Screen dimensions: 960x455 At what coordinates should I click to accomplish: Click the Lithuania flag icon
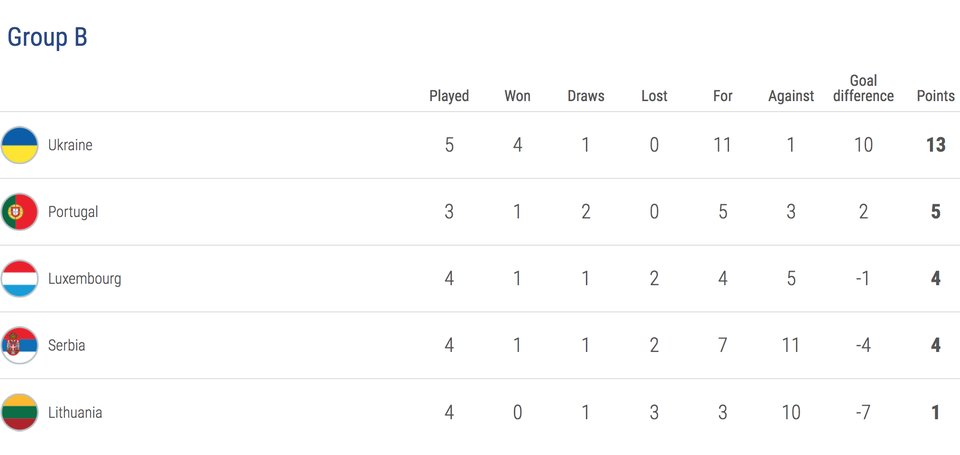pyautogui.click(x=20, y=413)
